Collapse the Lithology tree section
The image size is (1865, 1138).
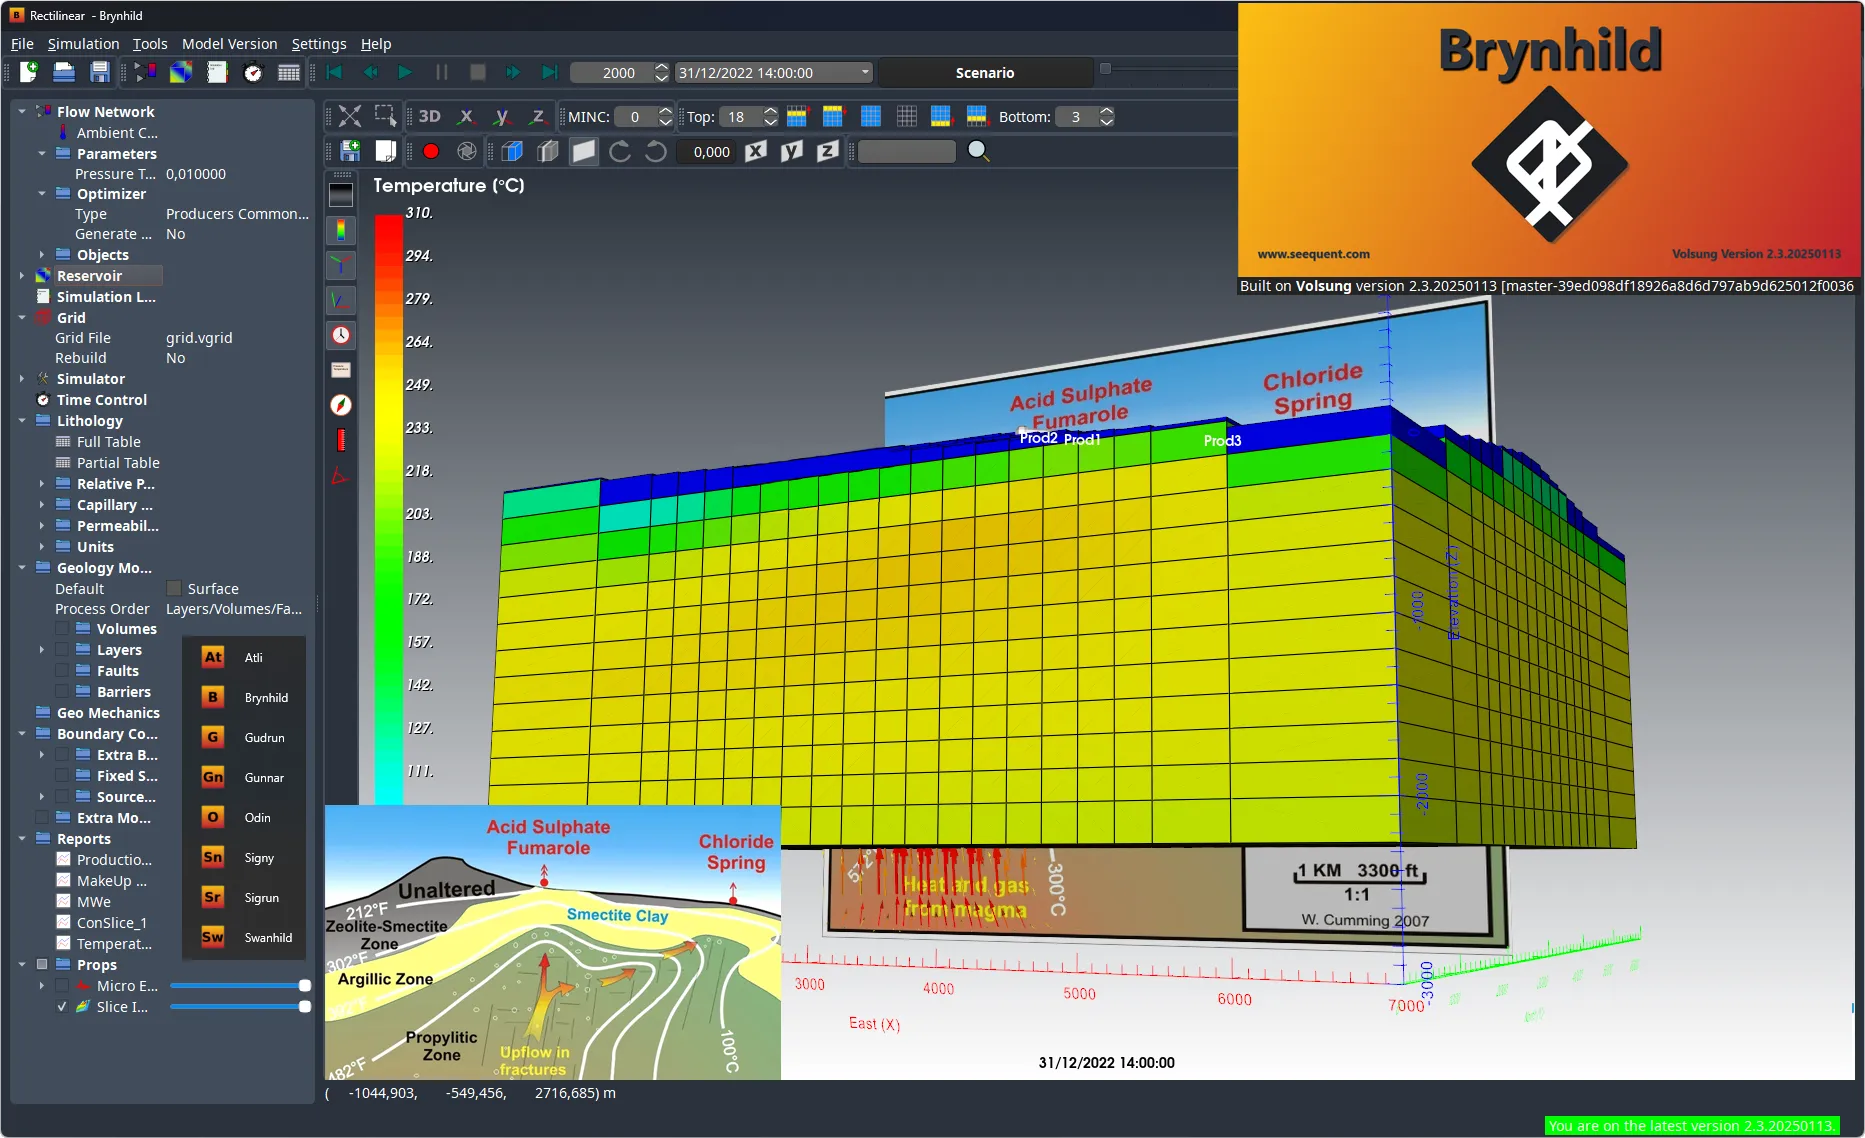click(x=22, y=421)
